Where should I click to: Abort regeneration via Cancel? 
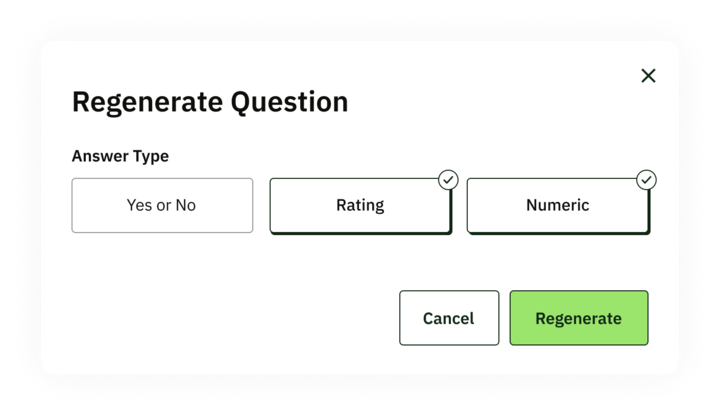(448, 318)
